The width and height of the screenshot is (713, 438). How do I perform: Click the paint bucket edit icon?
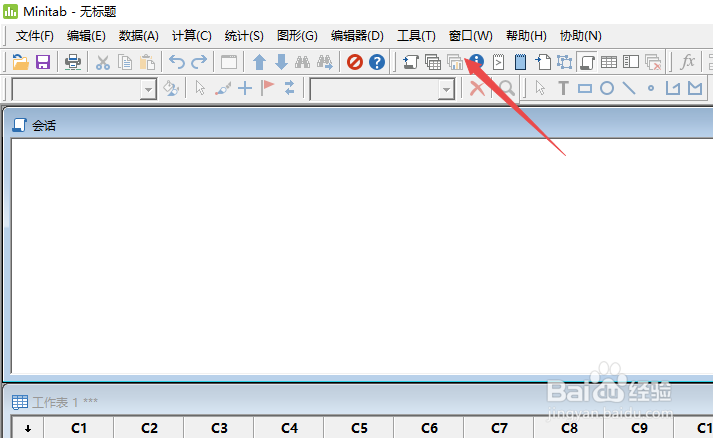(x=171, y=88)
